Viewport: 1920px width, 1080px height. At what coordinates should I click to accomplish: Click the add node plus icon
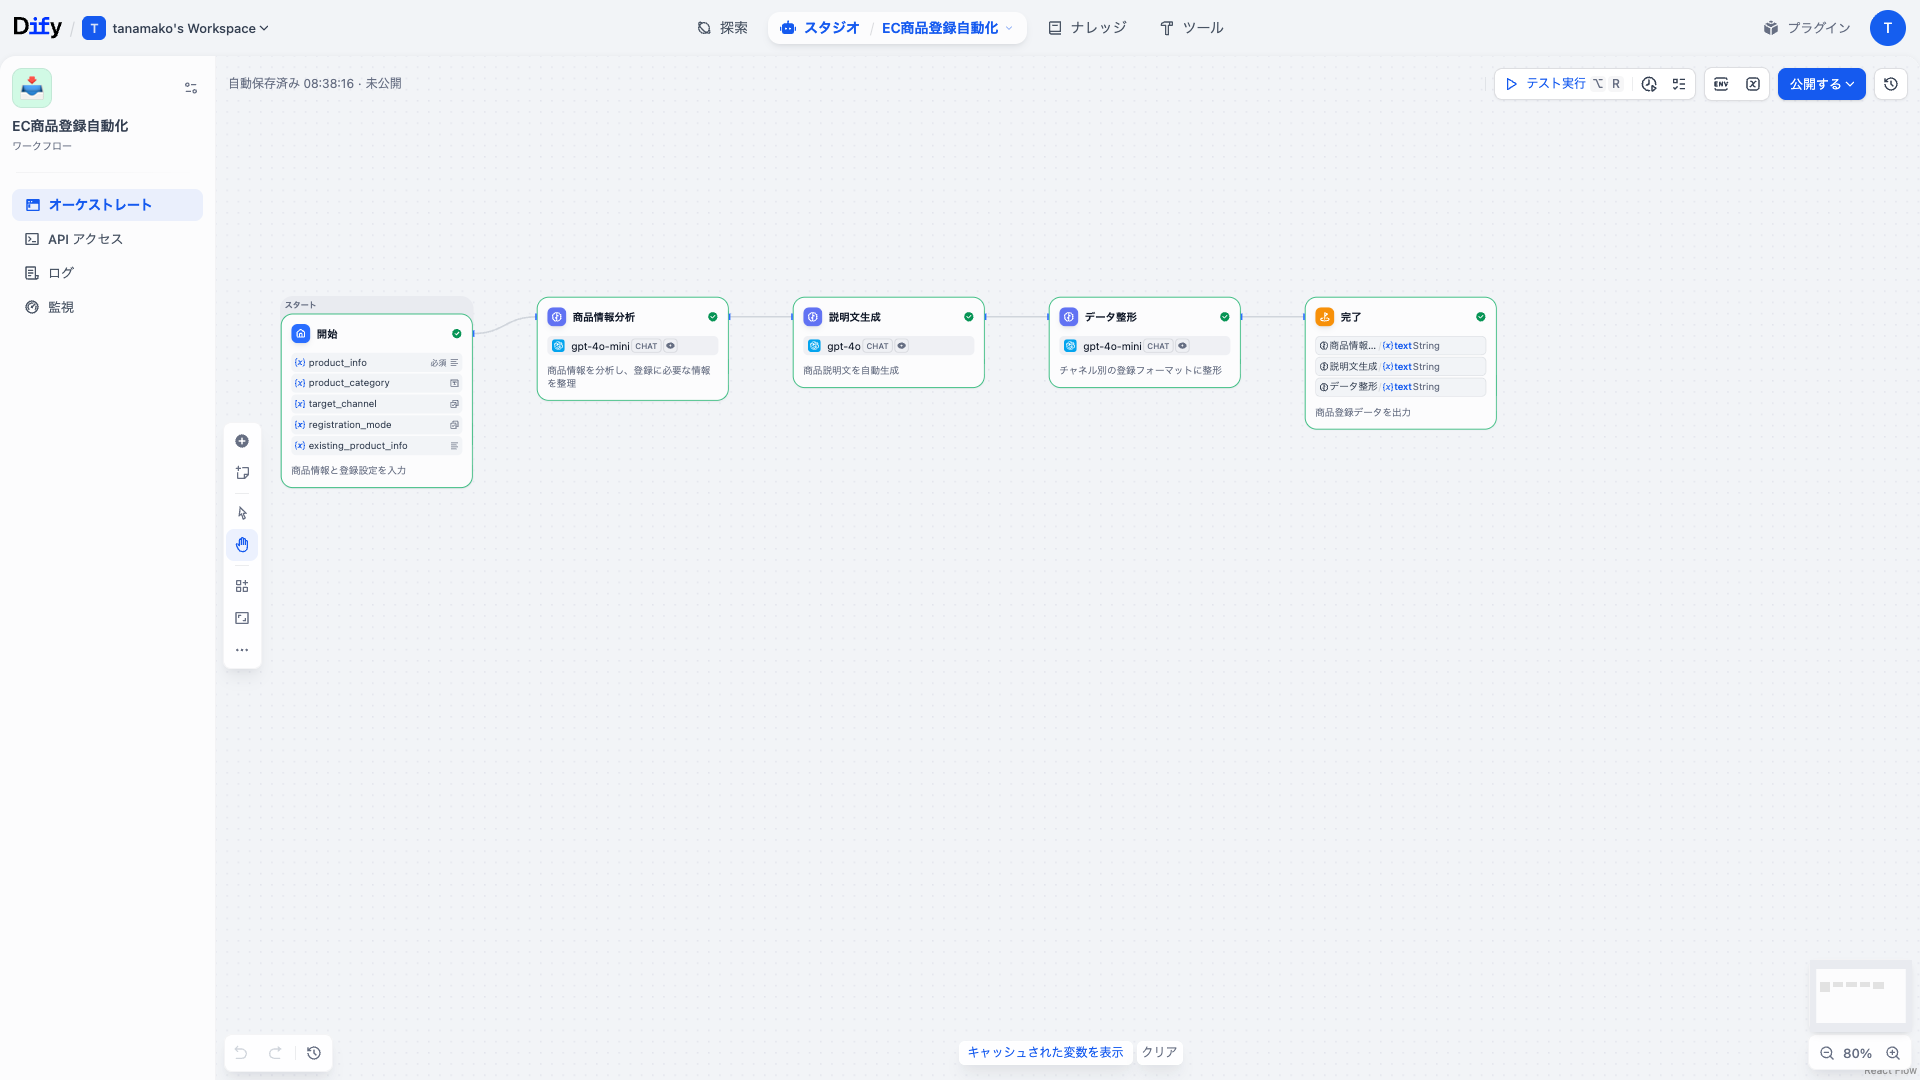tap(242, 441)
